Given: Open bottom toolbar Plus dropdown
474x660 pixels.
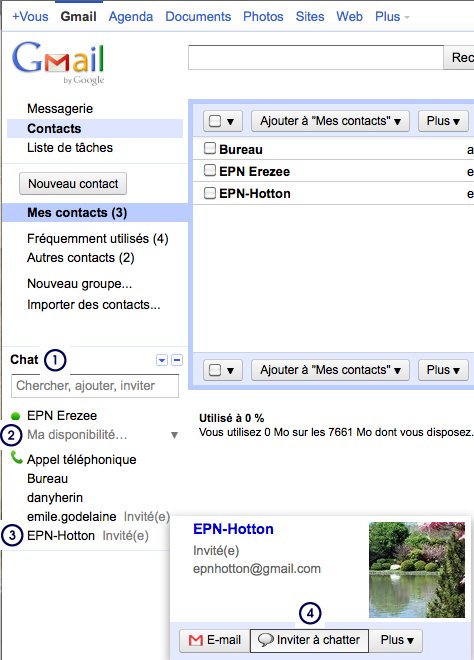Looking at the screenshot, I should (x=443, y=370).
